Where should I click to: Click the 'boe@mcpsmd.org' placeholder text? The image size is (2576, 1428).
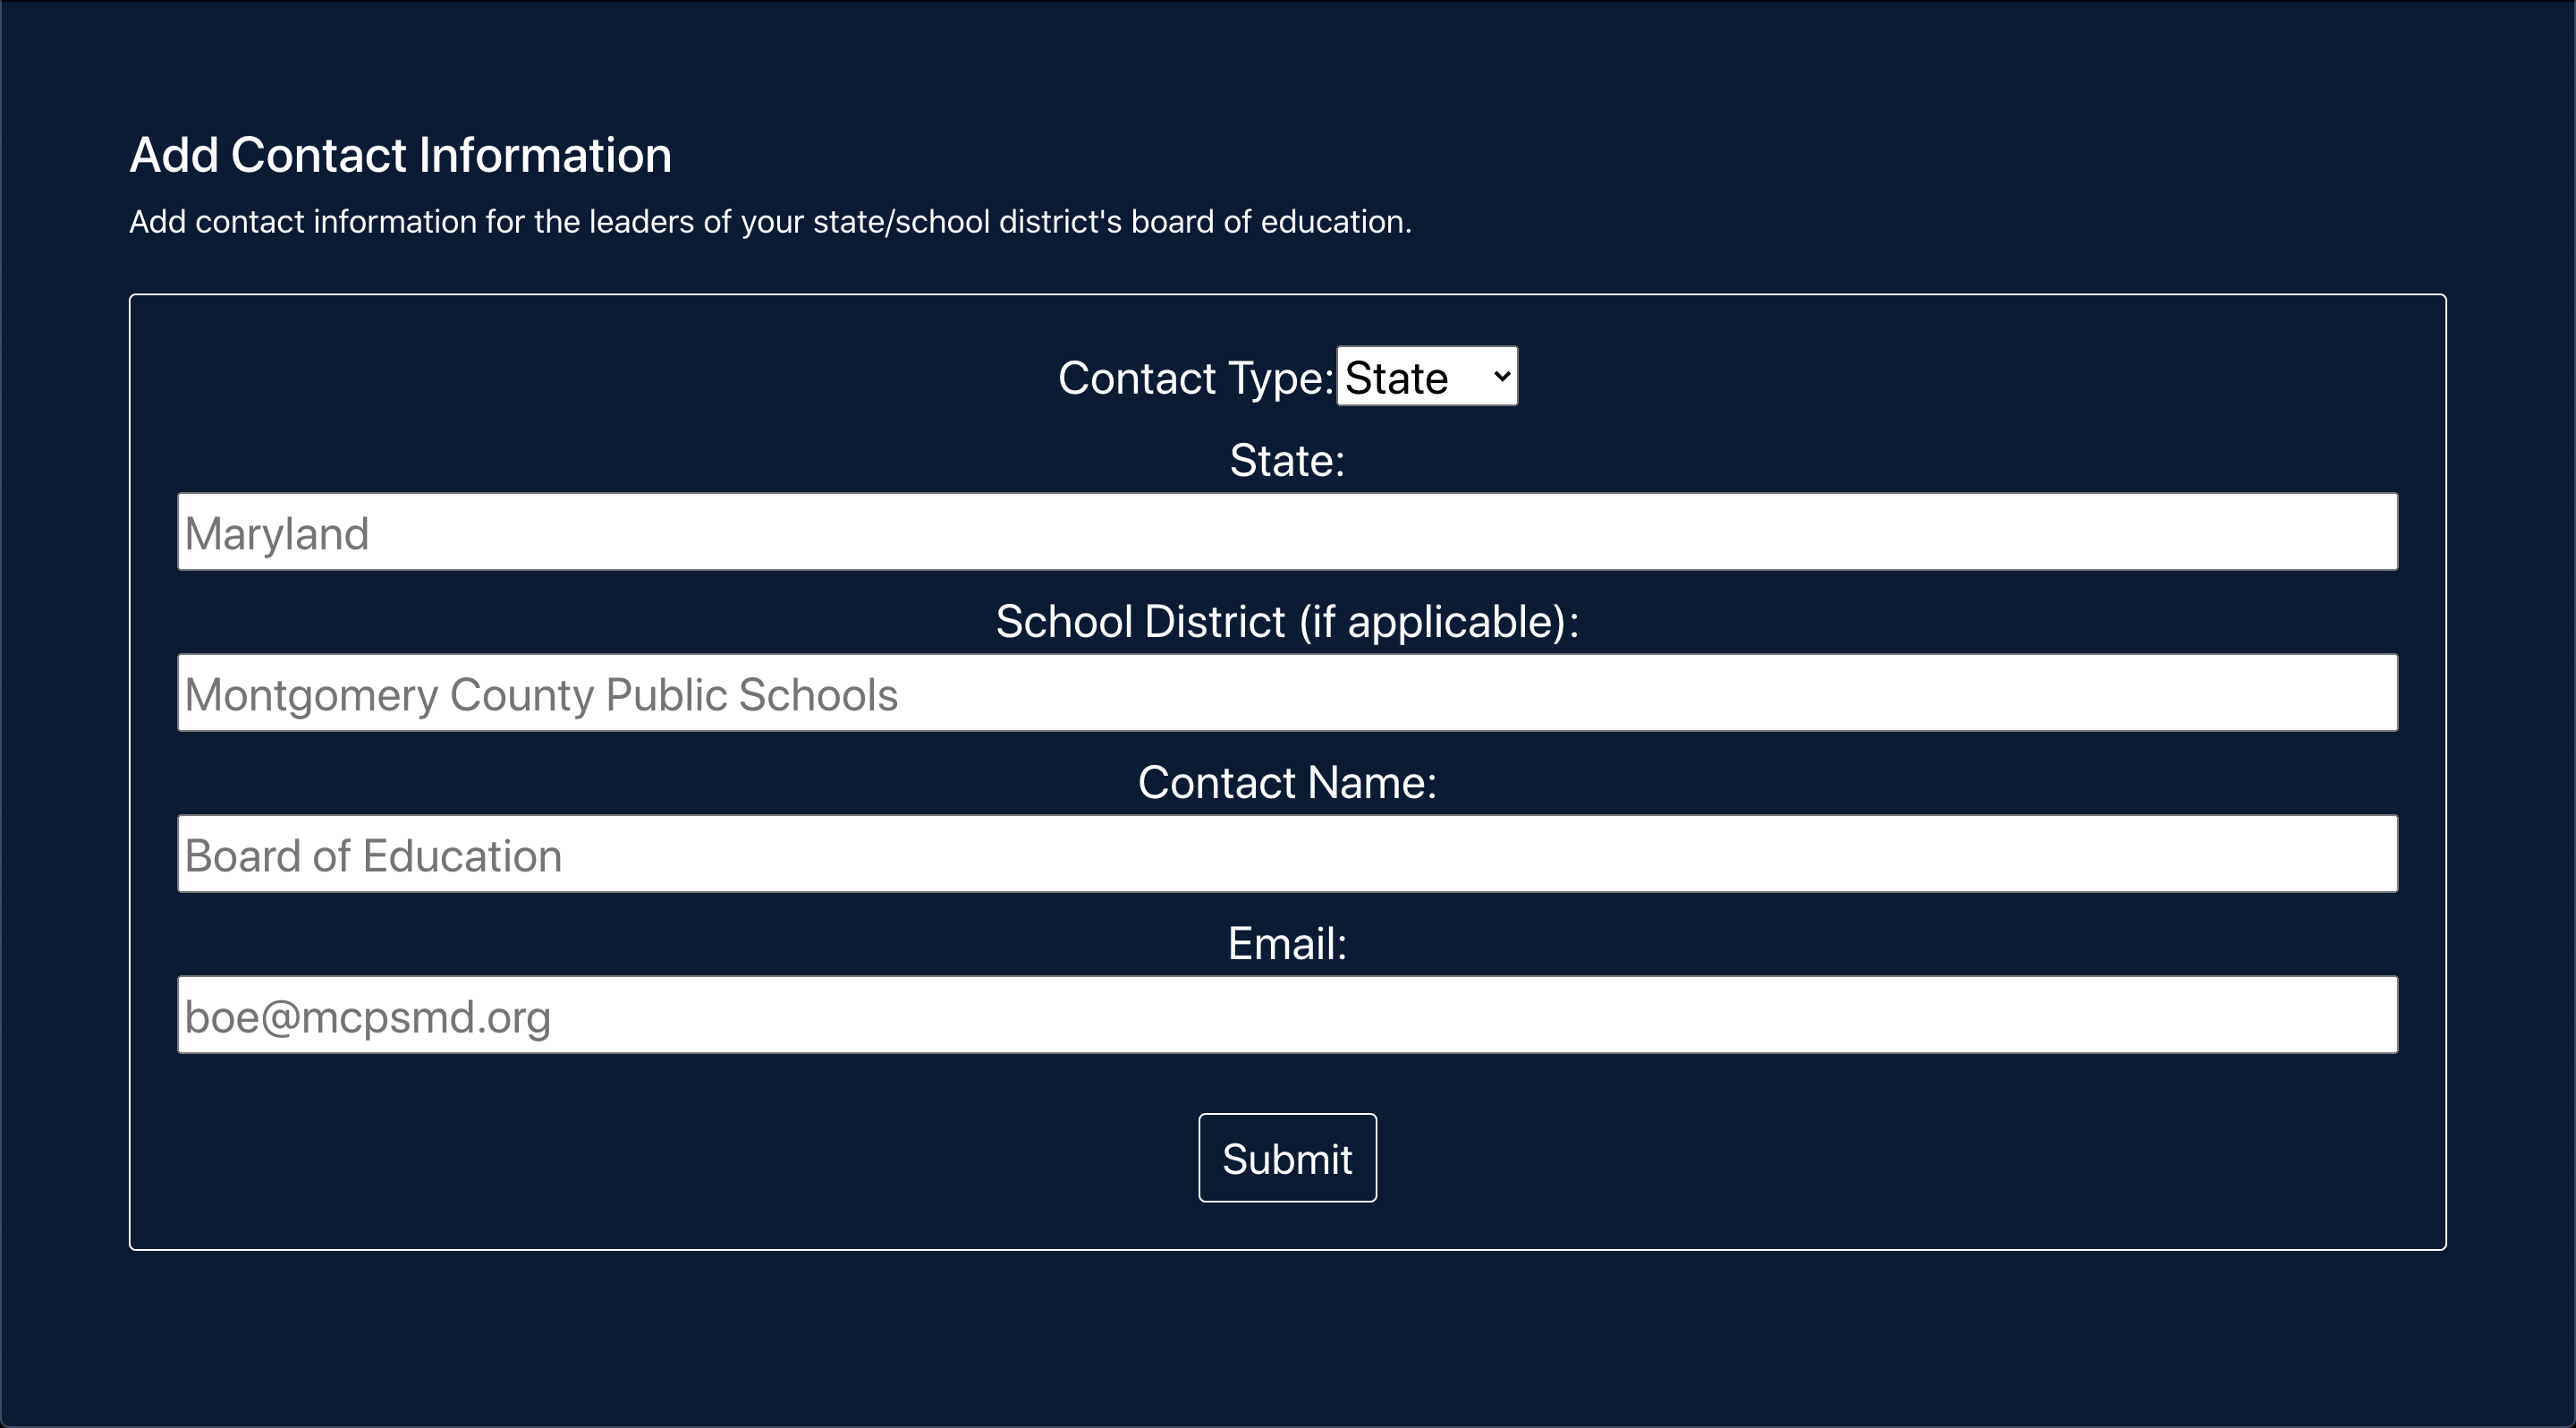tap(367, 1018)
